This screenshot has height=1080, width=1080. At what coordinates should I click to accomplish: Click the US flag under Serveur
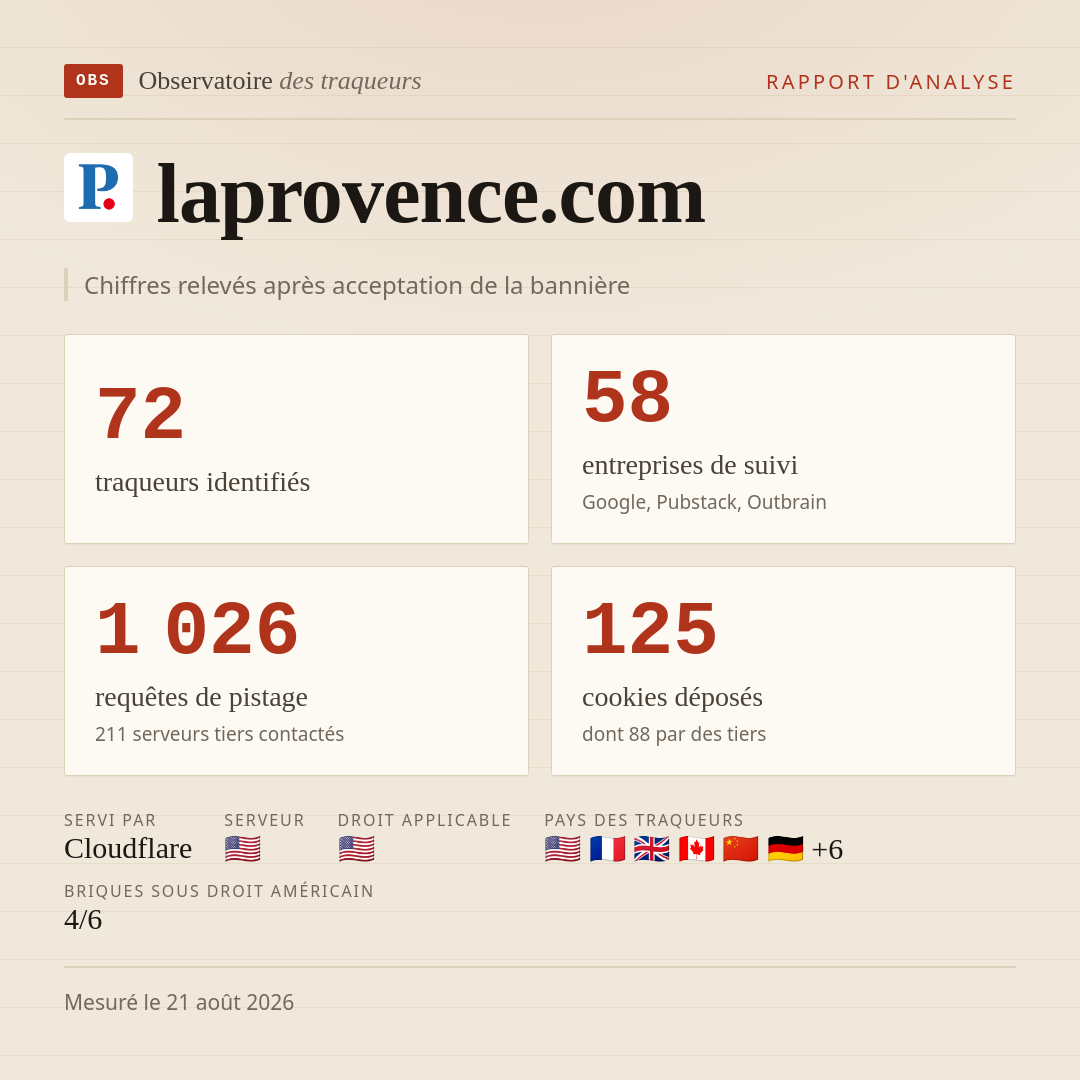coord(242,849)
